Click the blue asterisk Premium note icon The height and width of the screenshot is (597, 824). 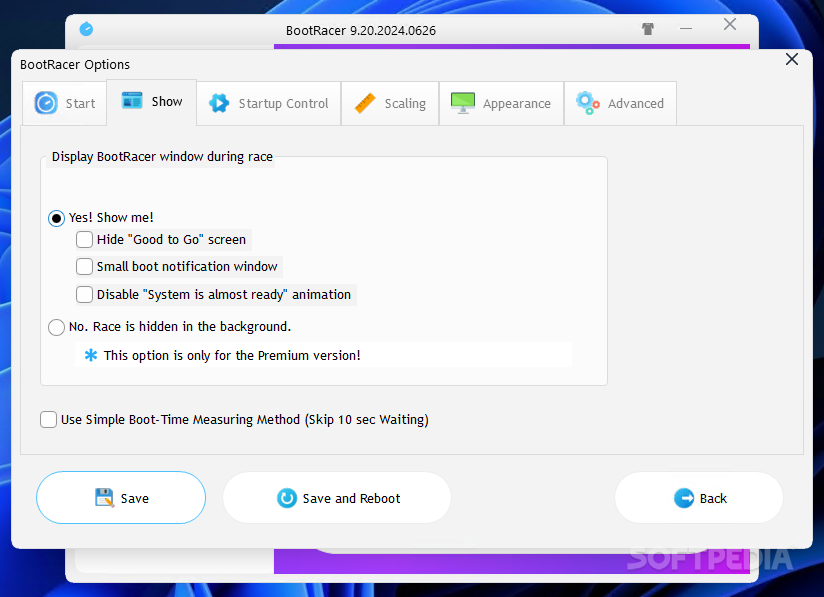[91, 356]
